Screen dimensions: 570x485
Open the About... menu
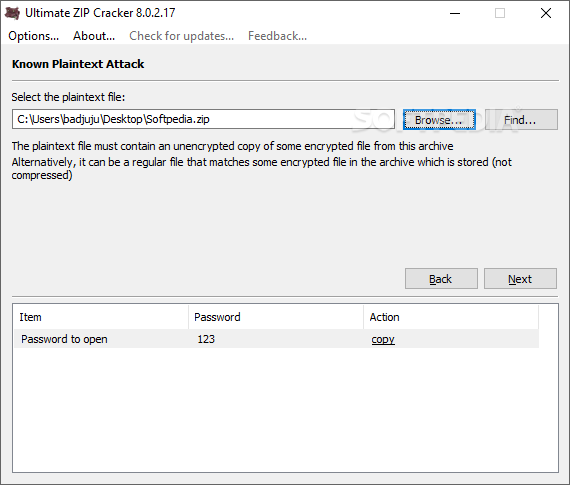click(94, 36)
